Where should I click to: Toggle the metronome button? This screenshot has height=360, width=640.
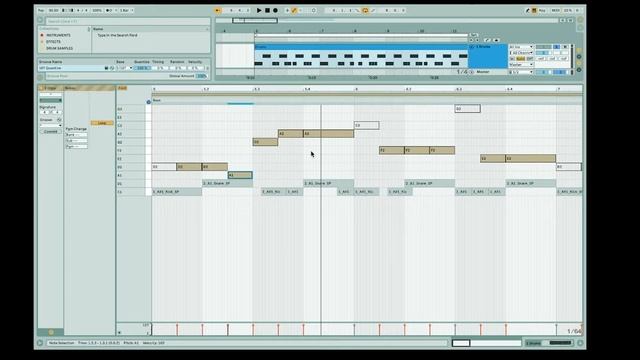coord(109,10)
